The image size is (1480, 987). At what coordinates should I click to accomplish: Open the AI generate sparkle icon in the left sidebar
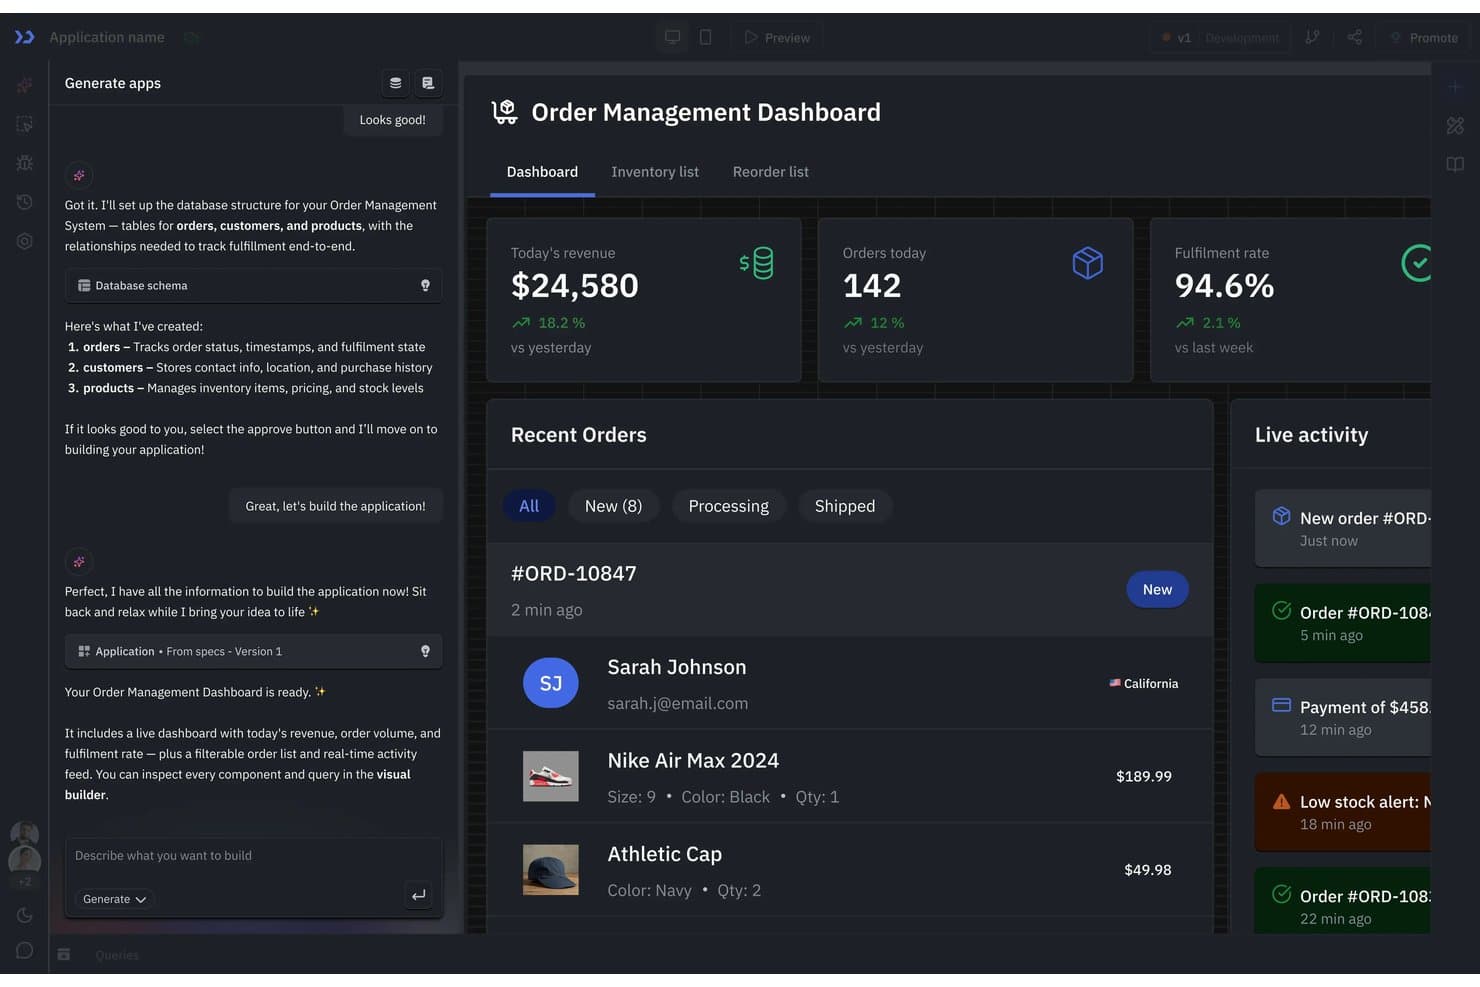point(24,85)
